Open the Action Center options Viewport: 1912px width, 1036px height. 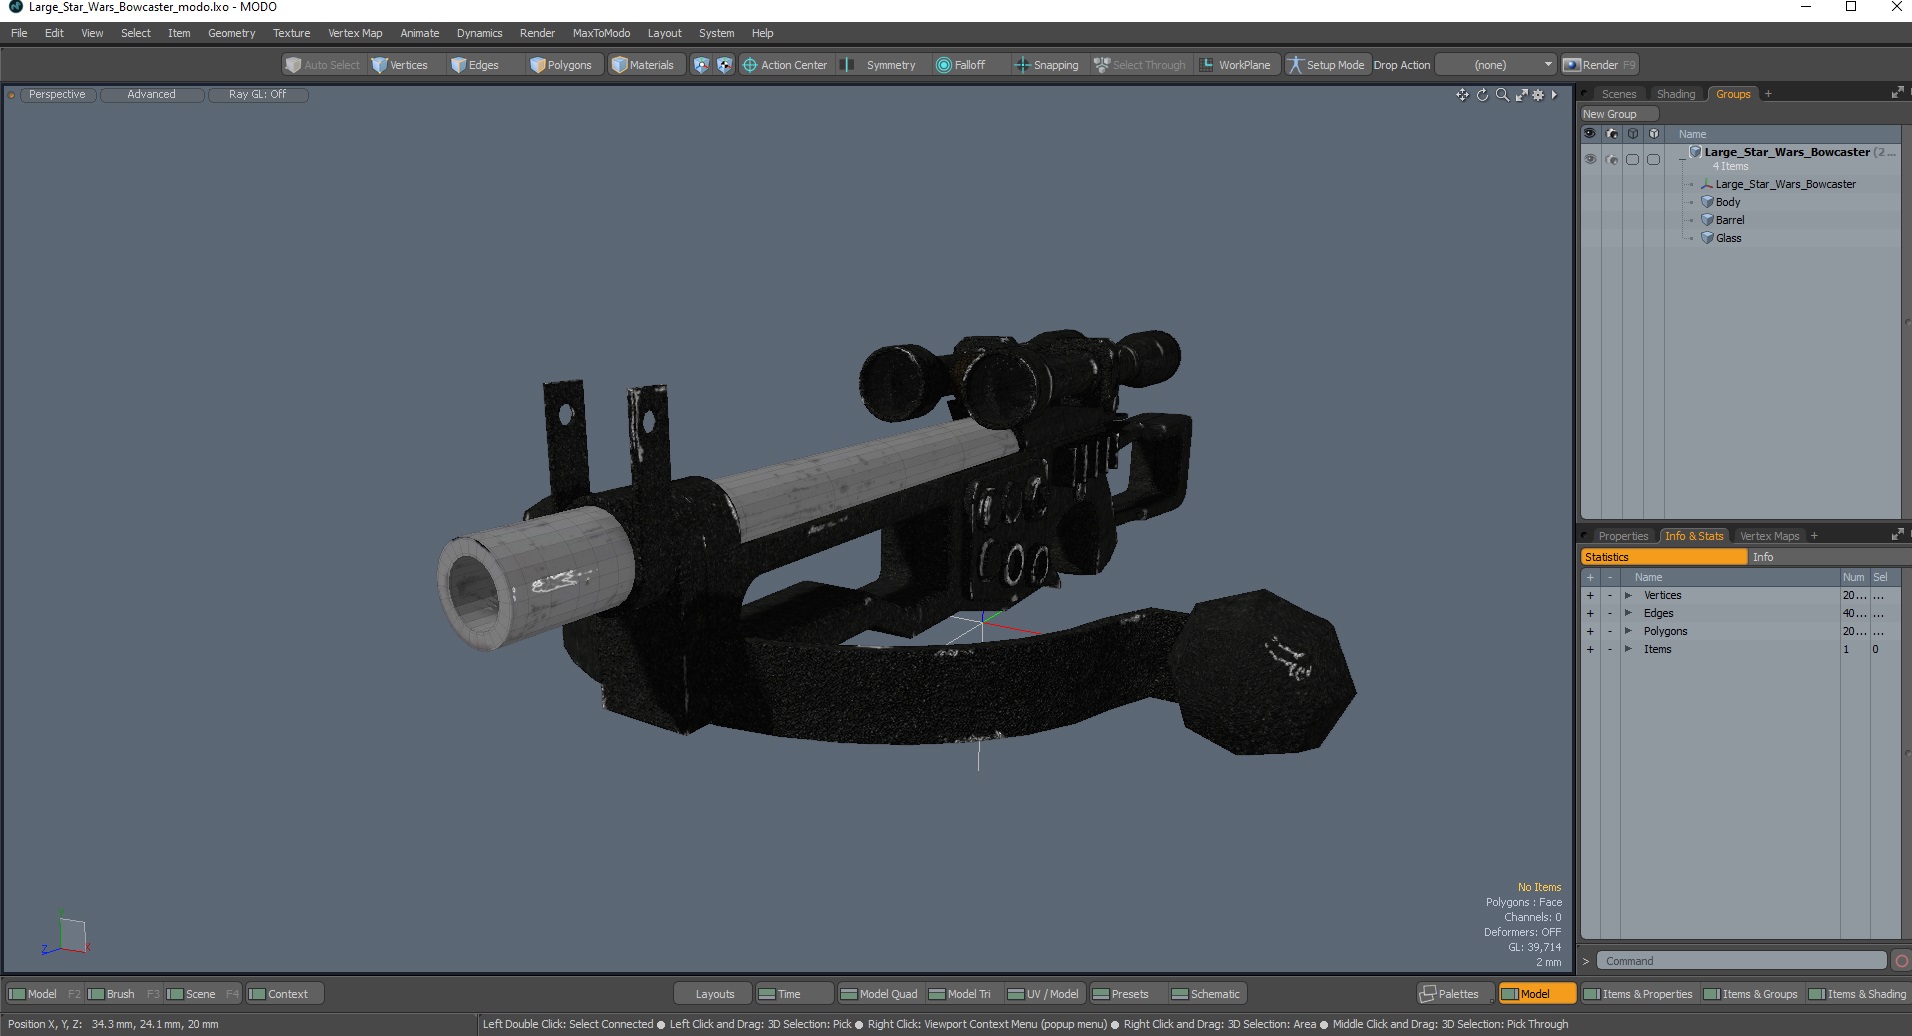click(x=785, y=65)
